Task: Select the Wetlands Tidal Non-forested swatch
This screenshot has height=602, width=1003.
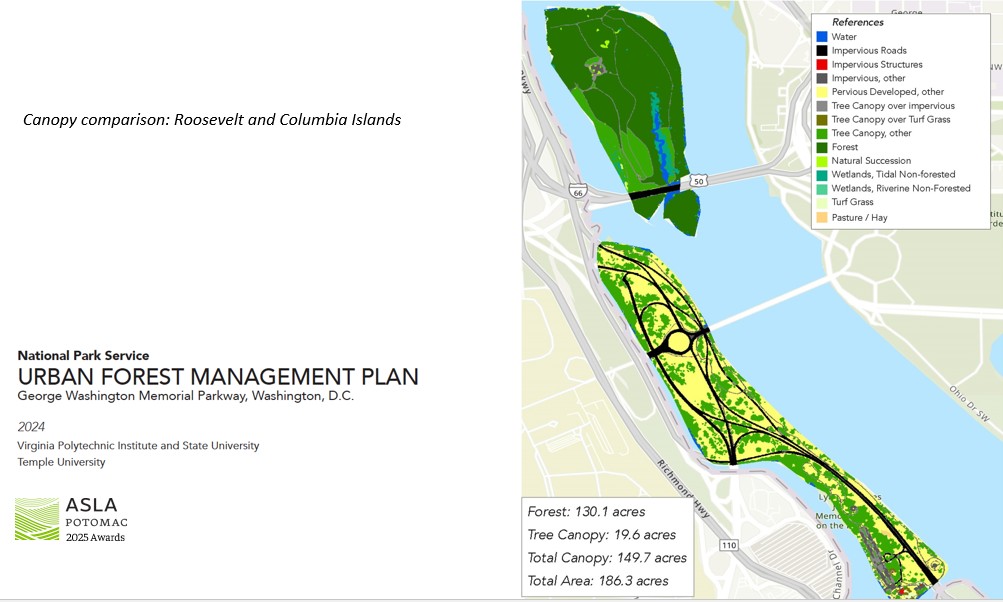Action: [822, 175]
